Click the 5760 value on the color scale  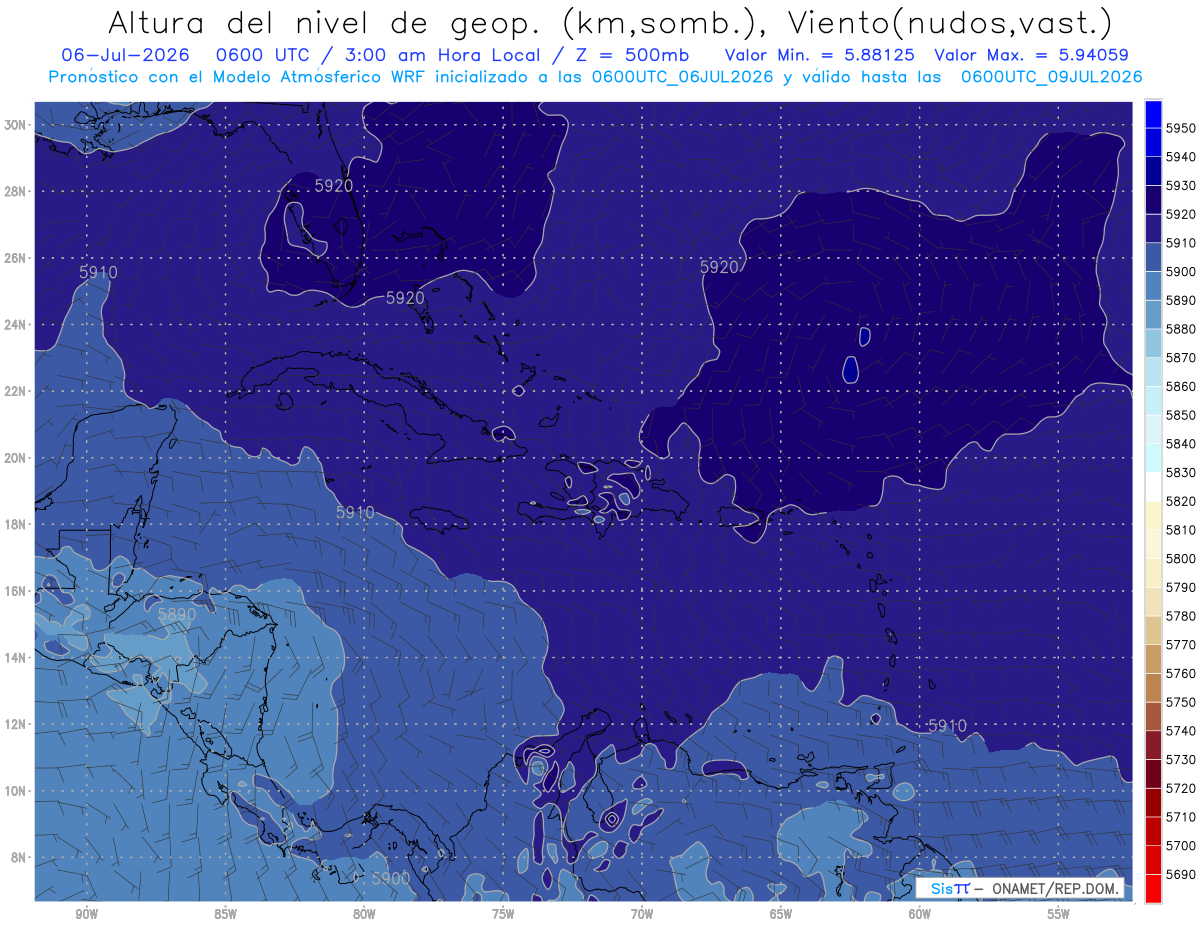pos(1180,673)
